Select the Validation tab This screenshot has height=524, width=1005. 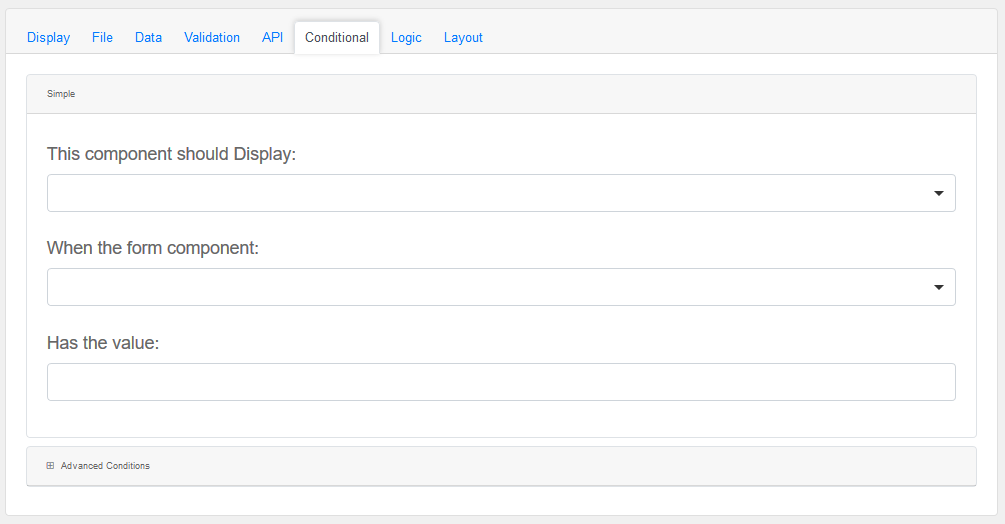tap(212, 37)
